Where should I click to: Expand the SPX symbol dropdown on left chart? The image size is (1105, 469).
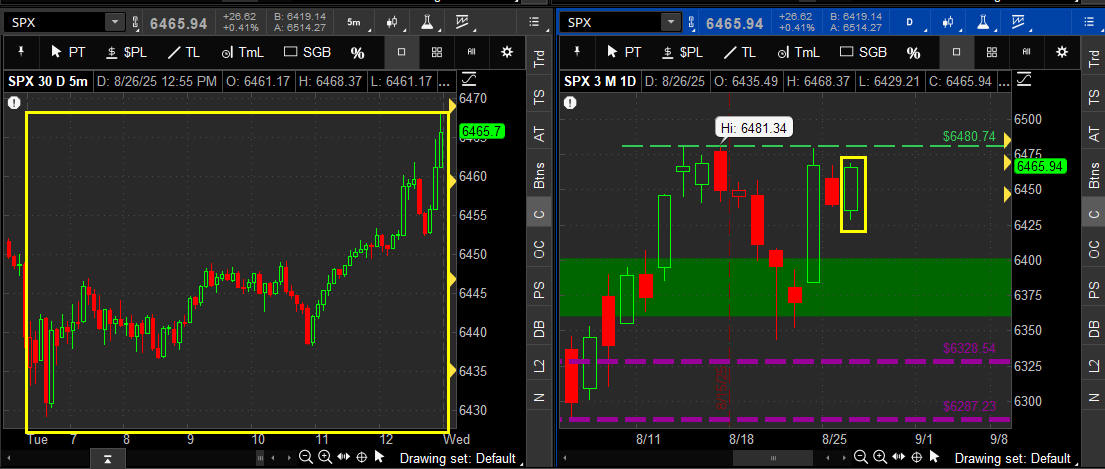[115, 23]
